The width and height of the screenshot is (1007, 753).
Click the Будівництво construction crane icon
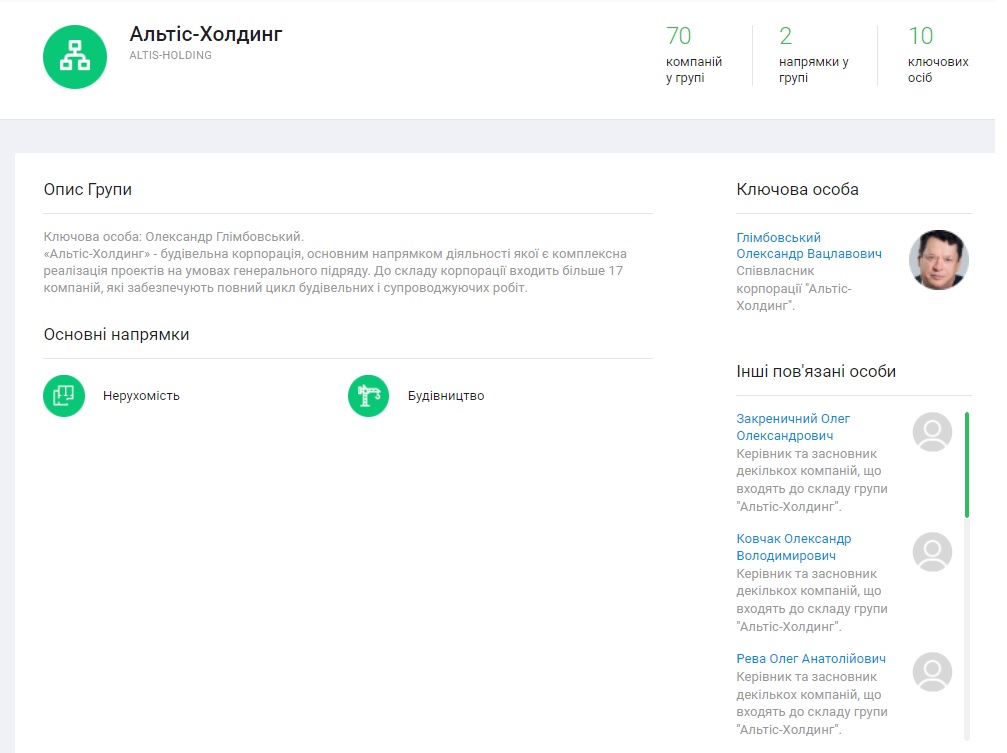(368, 396)
